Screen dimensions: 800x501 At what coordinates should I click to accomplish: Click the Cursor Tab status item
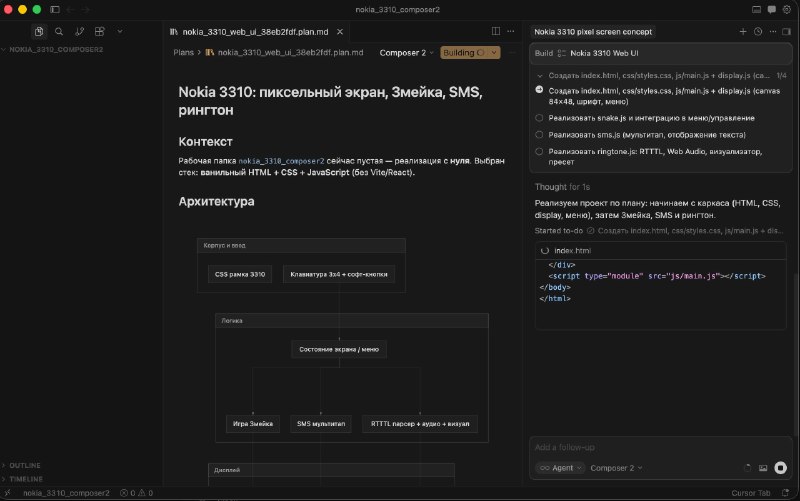click(x=751, y=493)
